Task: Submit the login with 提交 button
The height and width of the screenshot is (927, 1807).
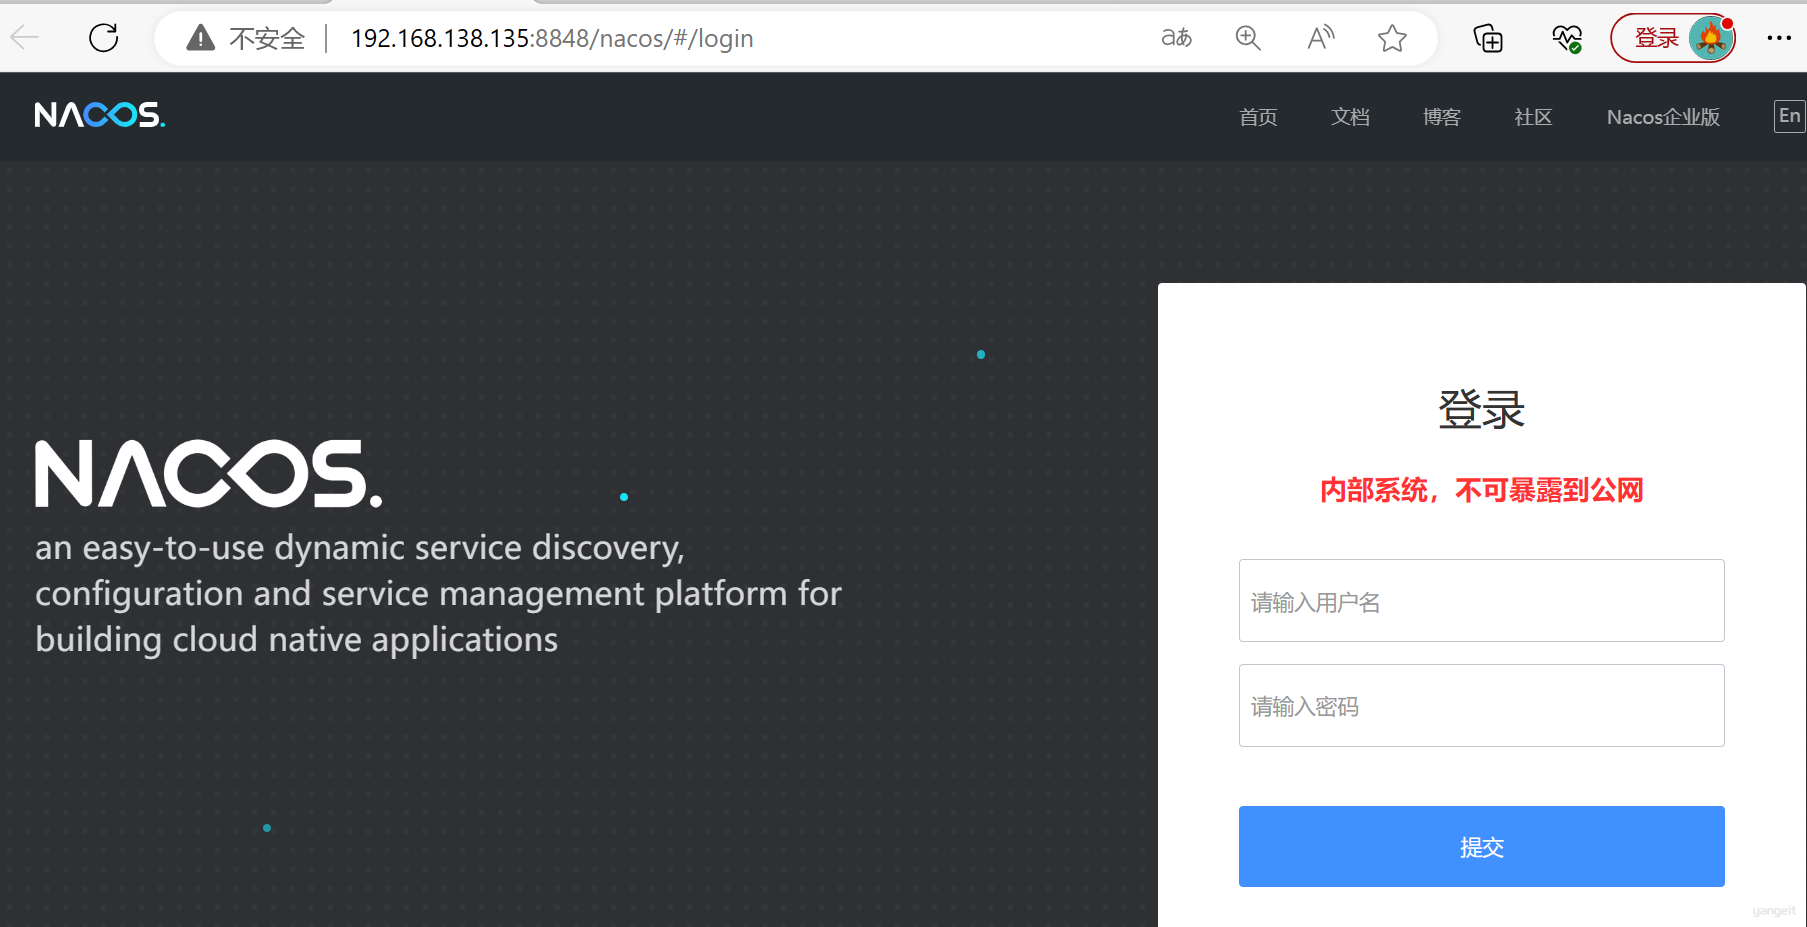Action: pos(1481,846)
